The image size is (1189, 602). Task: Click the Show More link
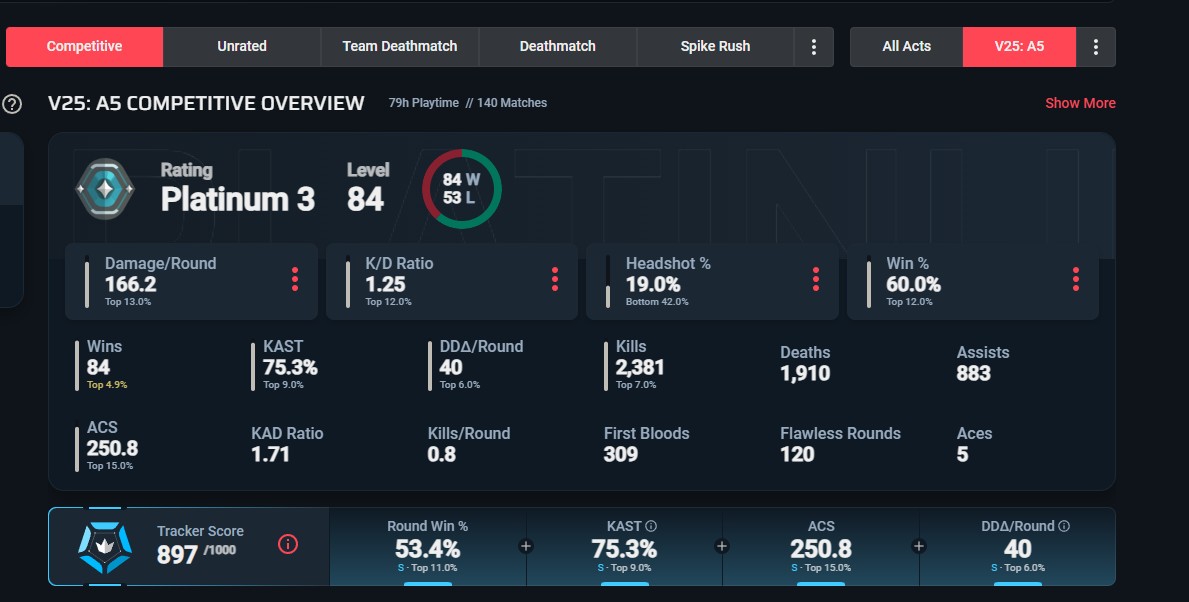1080,103
